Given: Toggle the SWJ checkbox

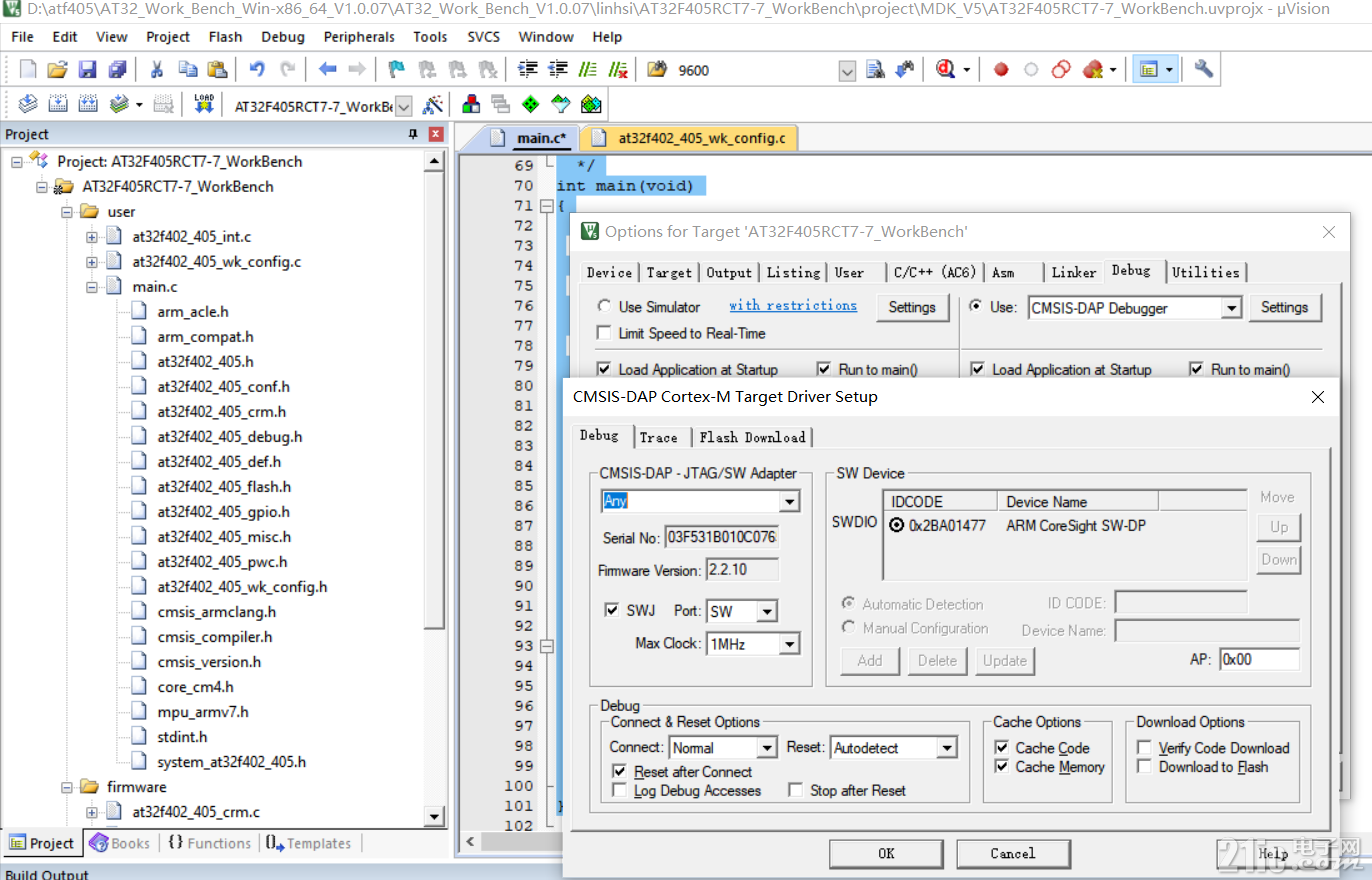Looking at the screenshot, I should click(x=612, y=610).
